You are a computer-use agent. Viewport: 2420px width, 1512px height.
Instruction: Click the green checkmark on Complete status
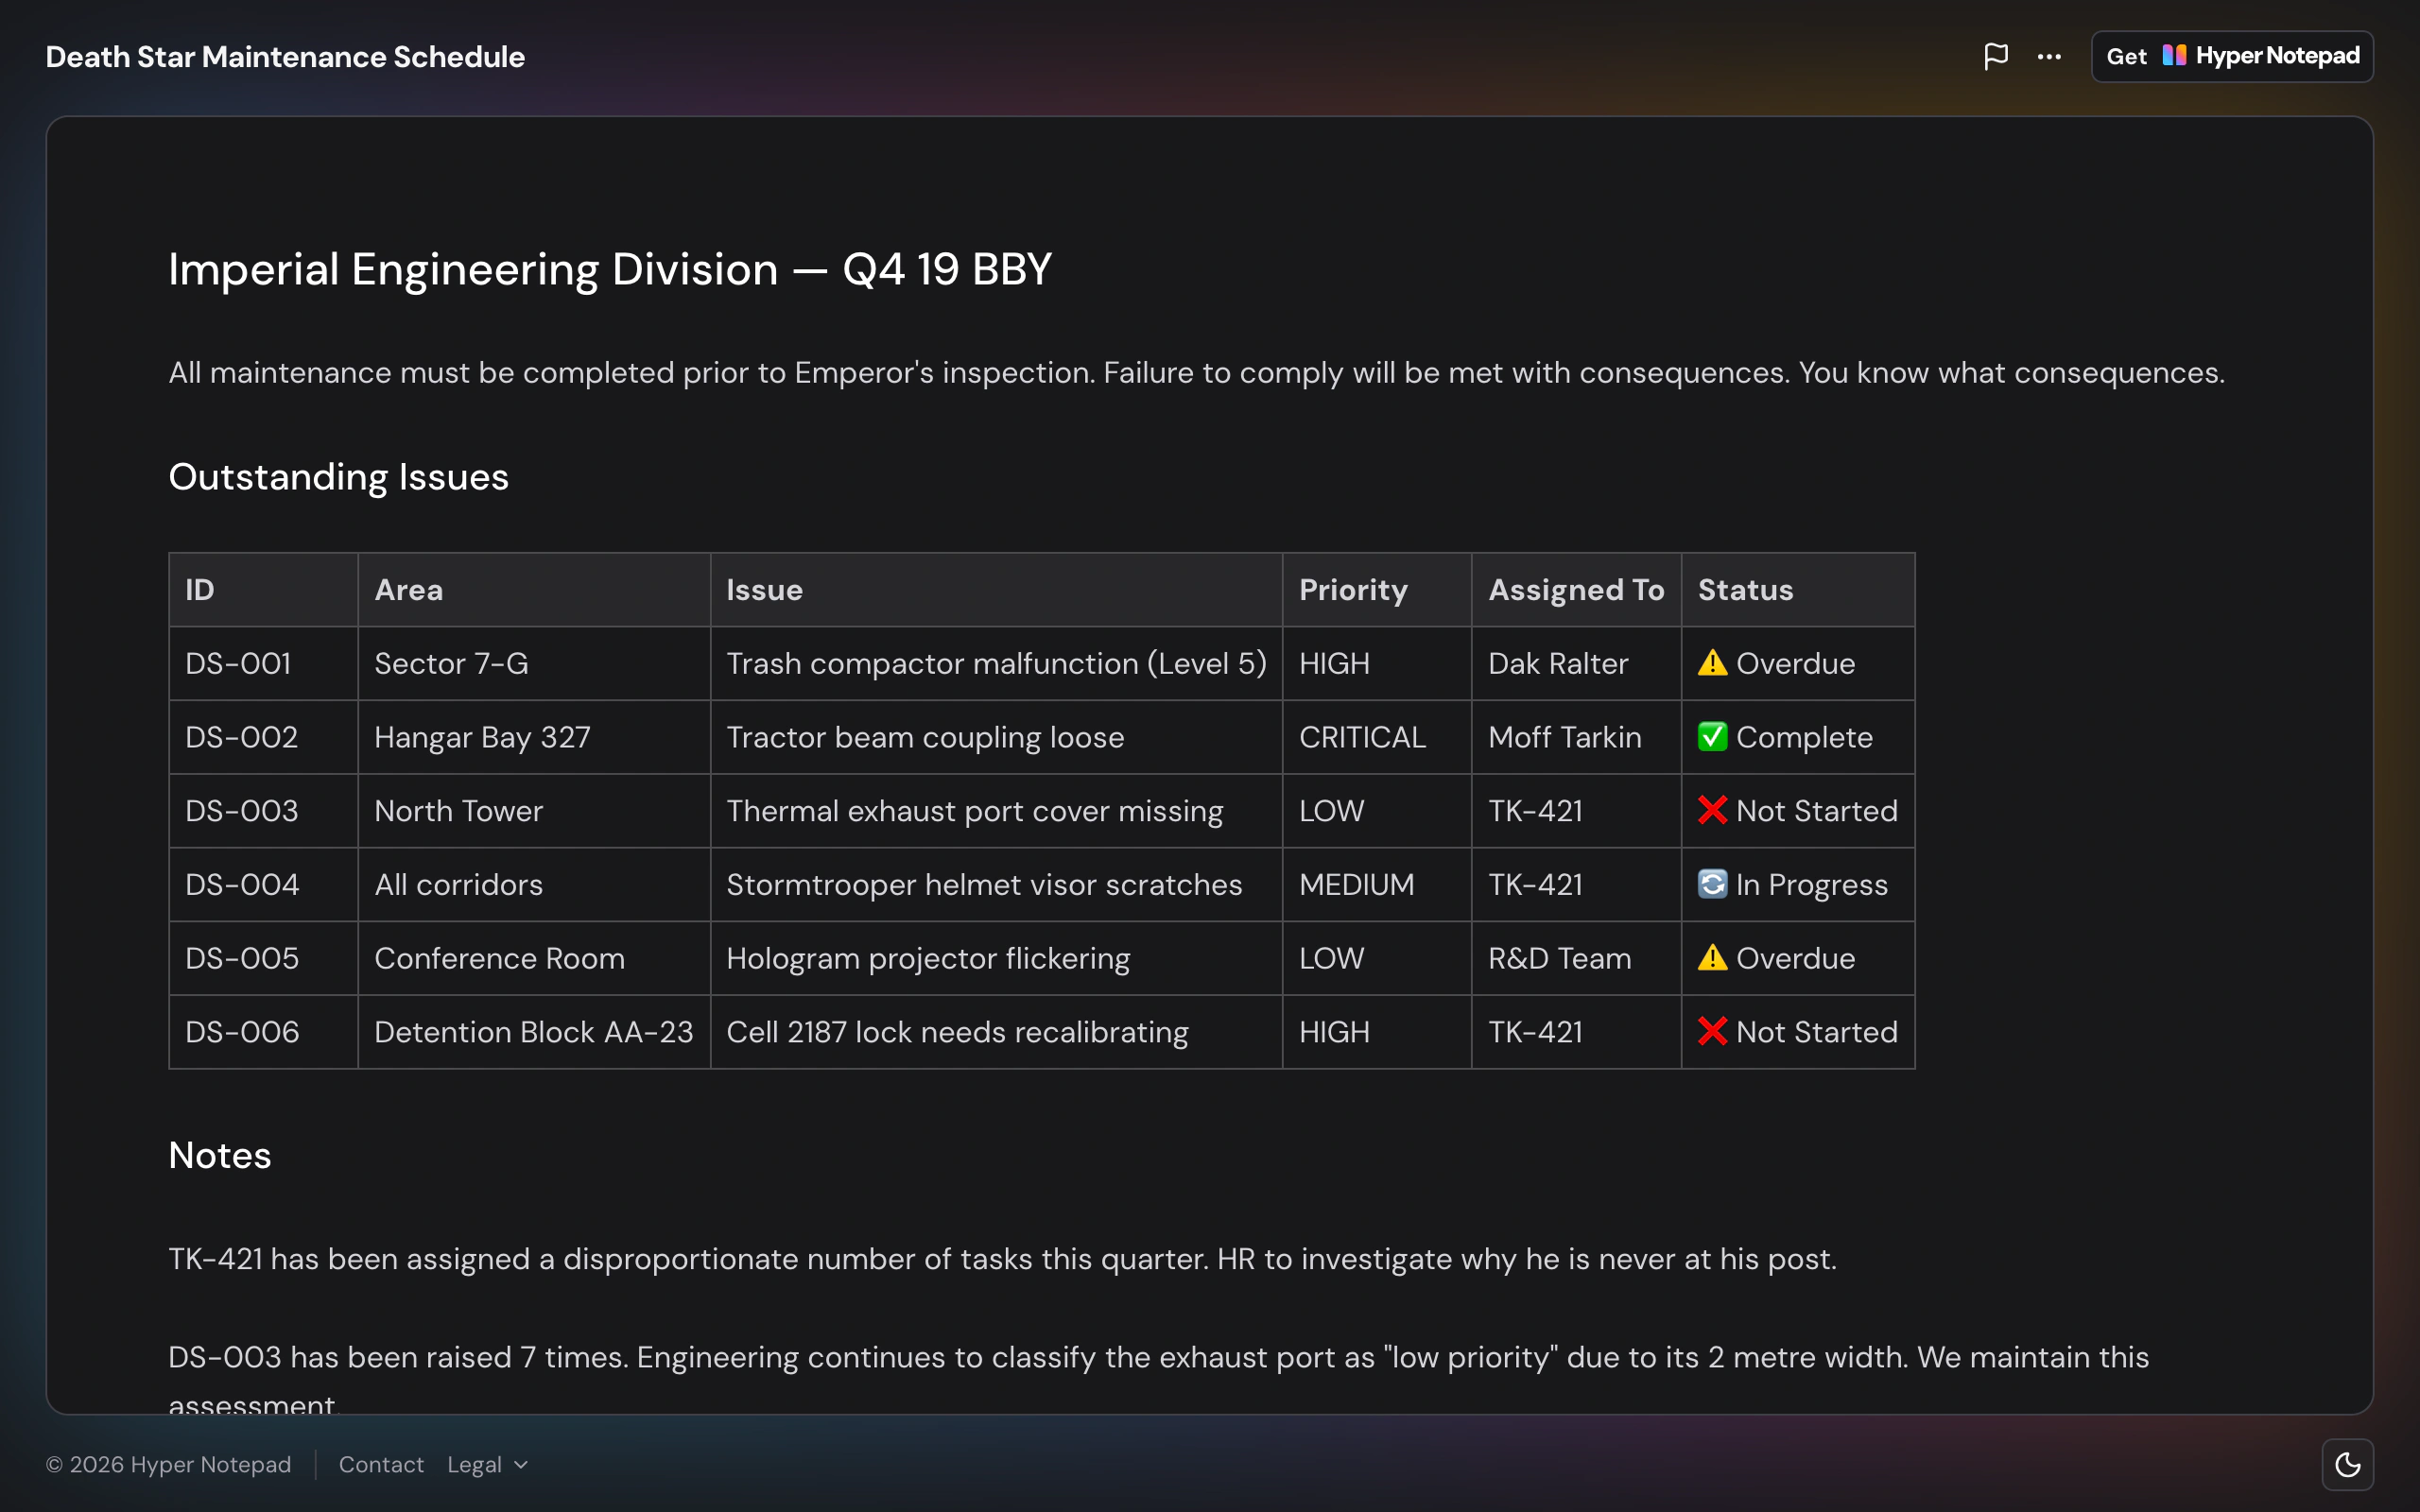pos(1712,737)
